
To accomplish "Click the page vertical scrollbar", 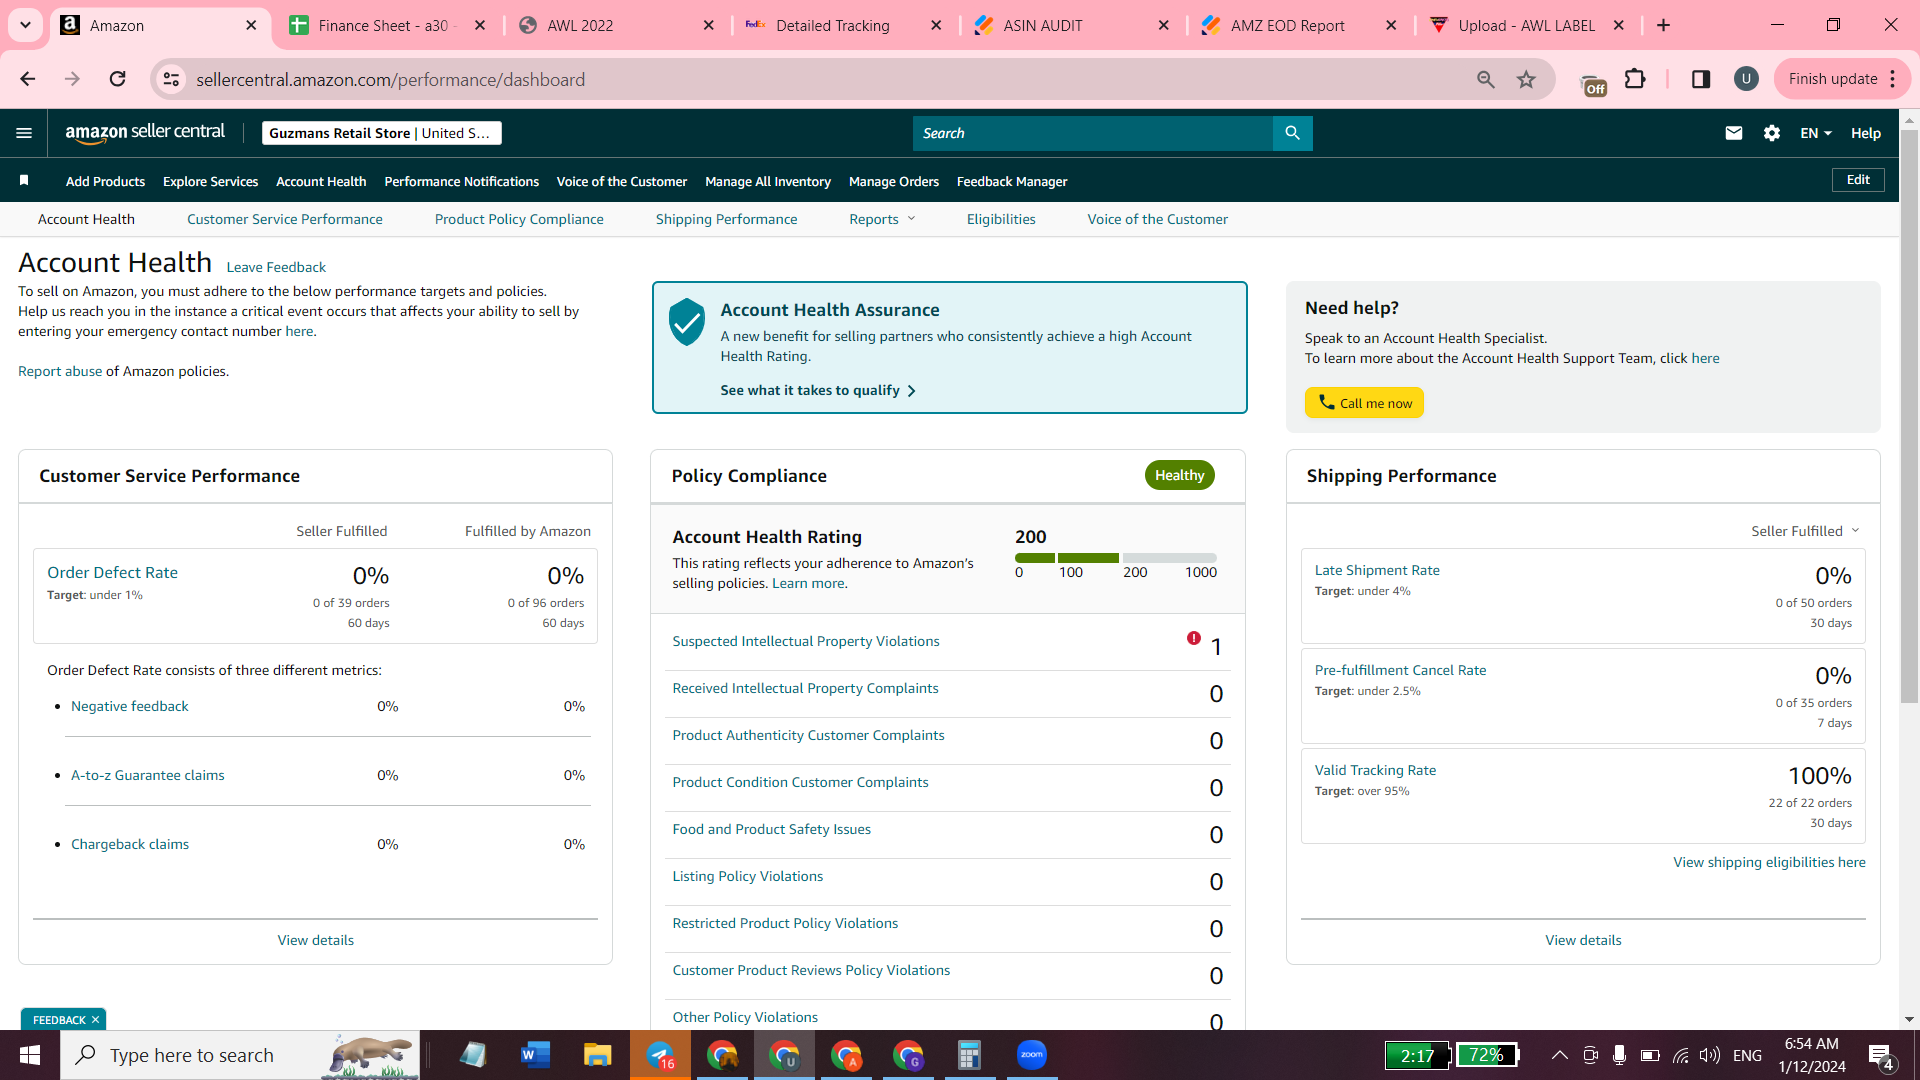I will 1909,415.
